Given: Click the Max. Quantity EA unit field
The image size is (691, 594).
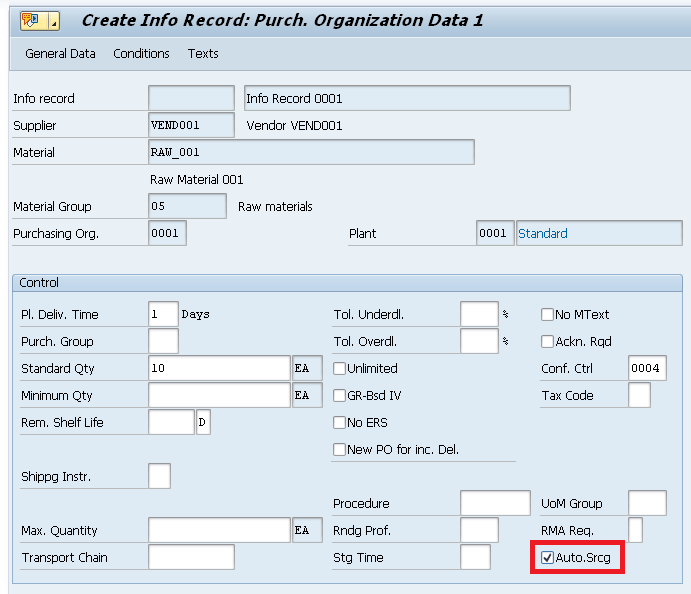Looking at the screenshot, I should coord(307,530).
